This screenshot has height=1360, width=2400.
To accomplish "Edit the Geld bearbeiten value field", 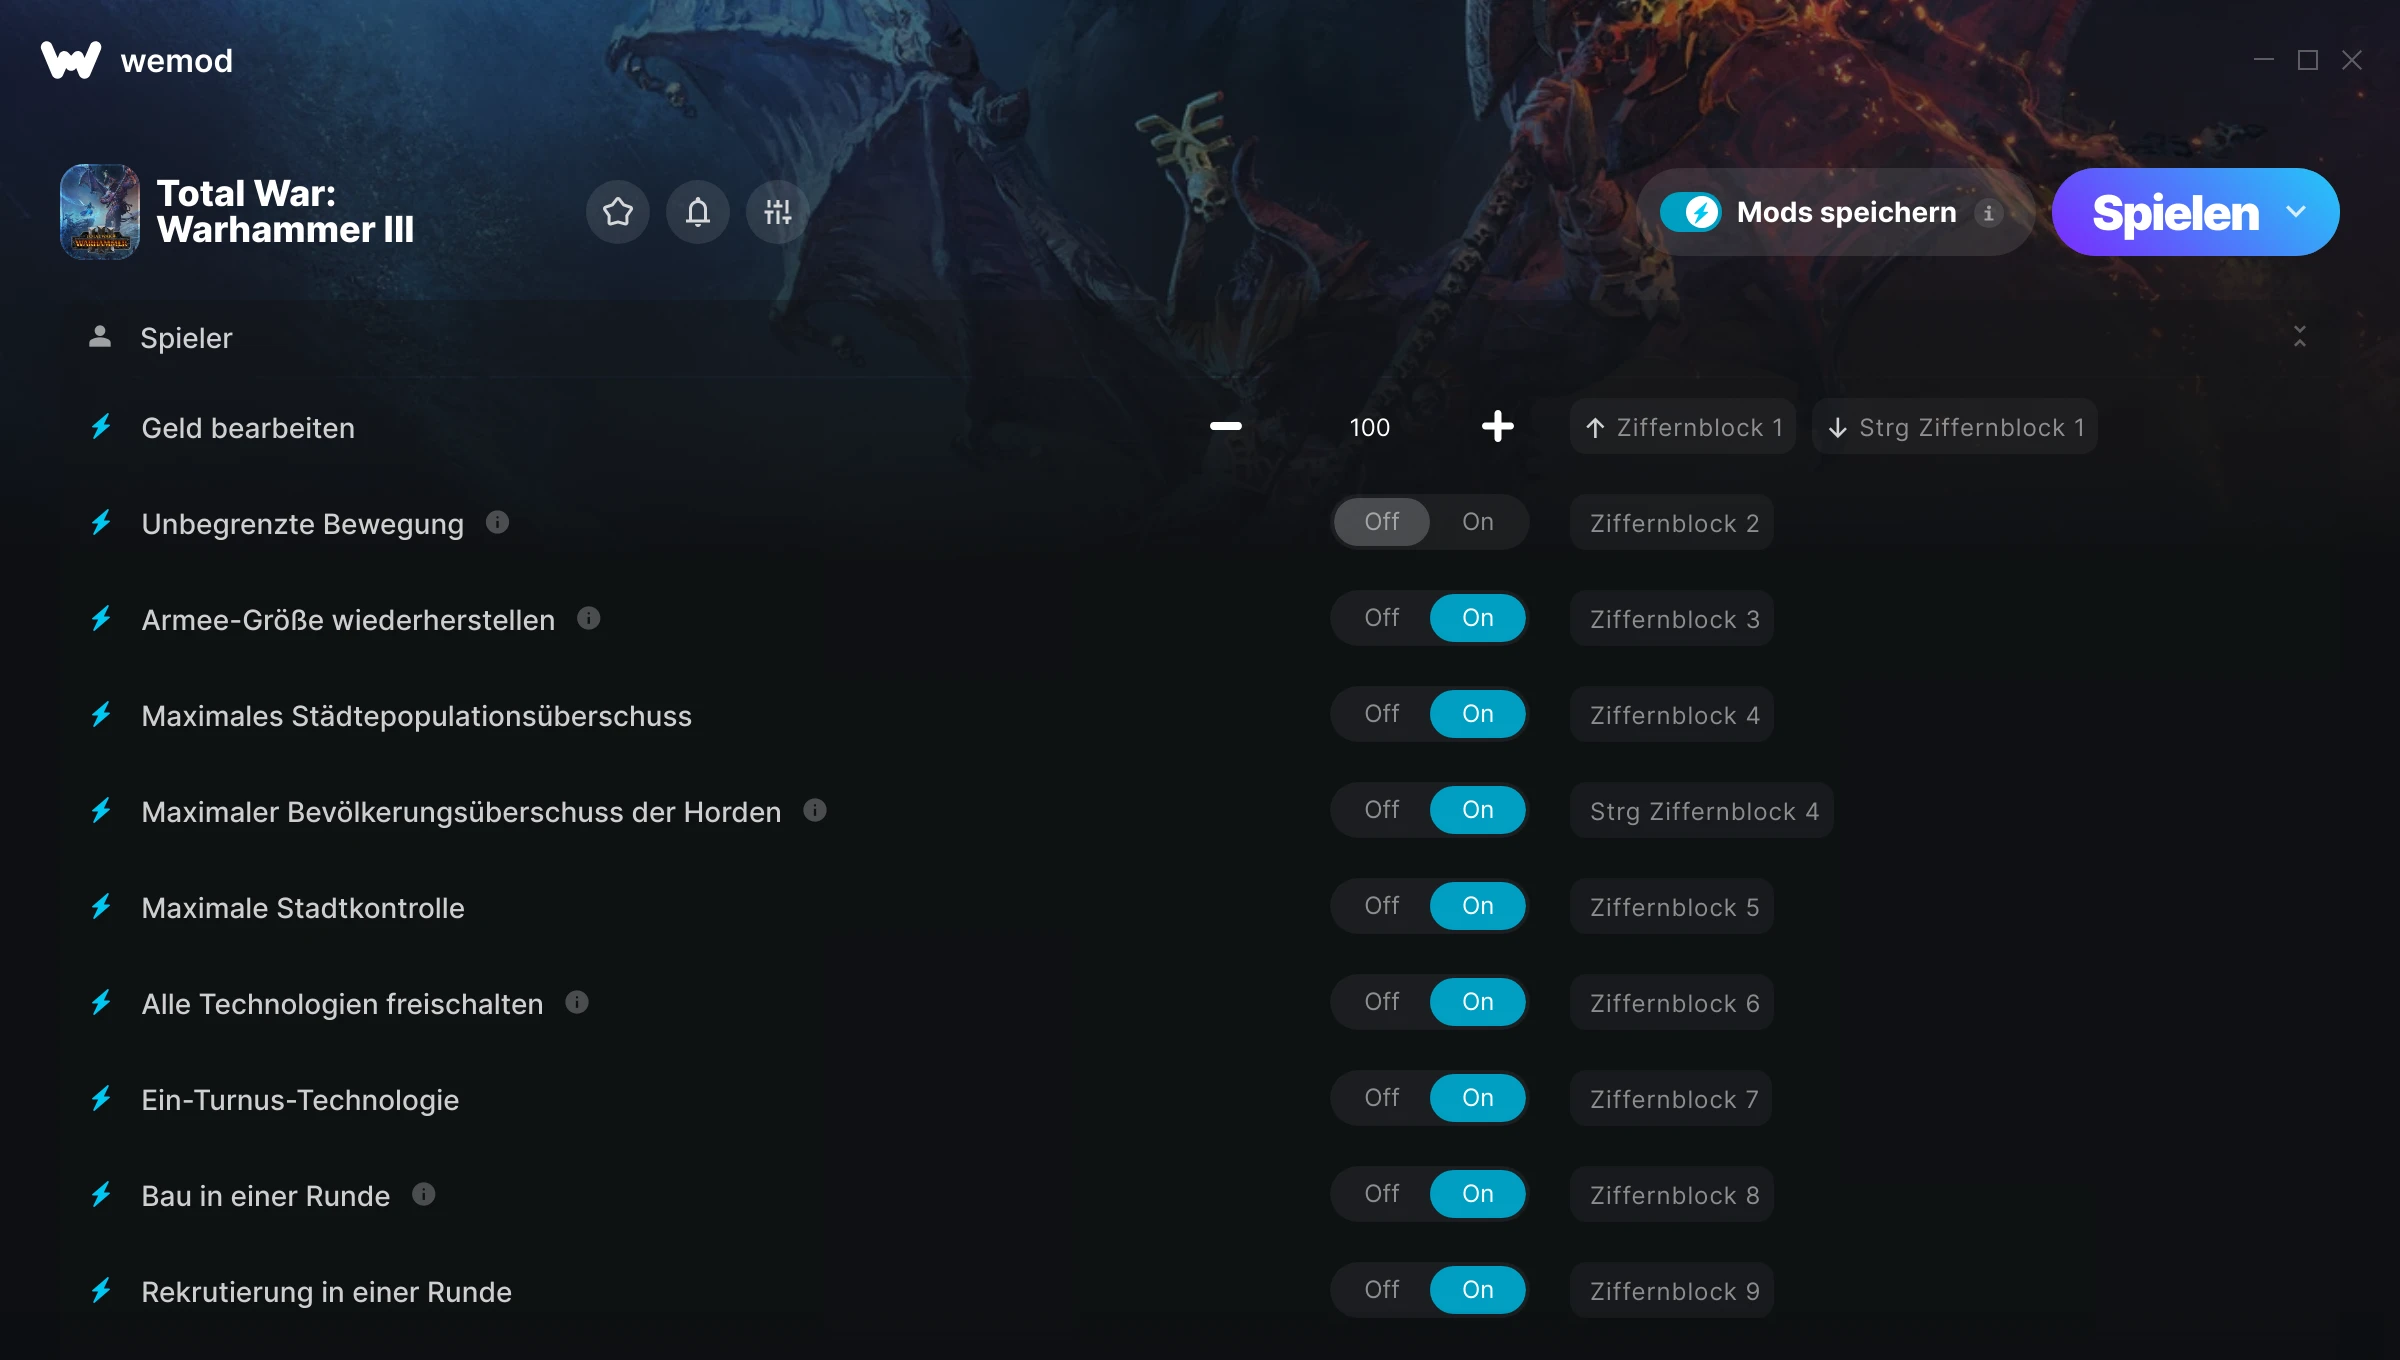I will click(x=1370, y=428).
